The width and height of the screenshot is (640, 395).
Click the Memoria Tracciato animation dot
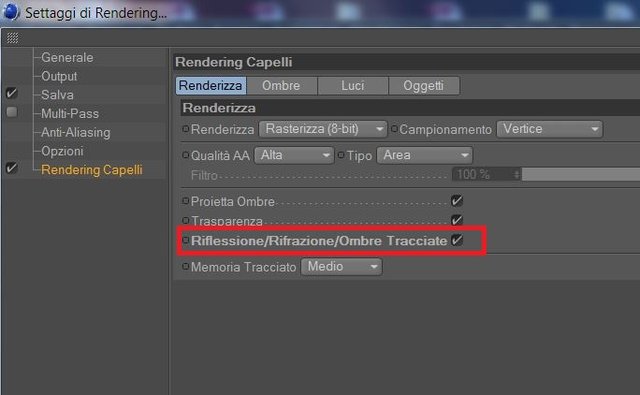tap(186, 266)
